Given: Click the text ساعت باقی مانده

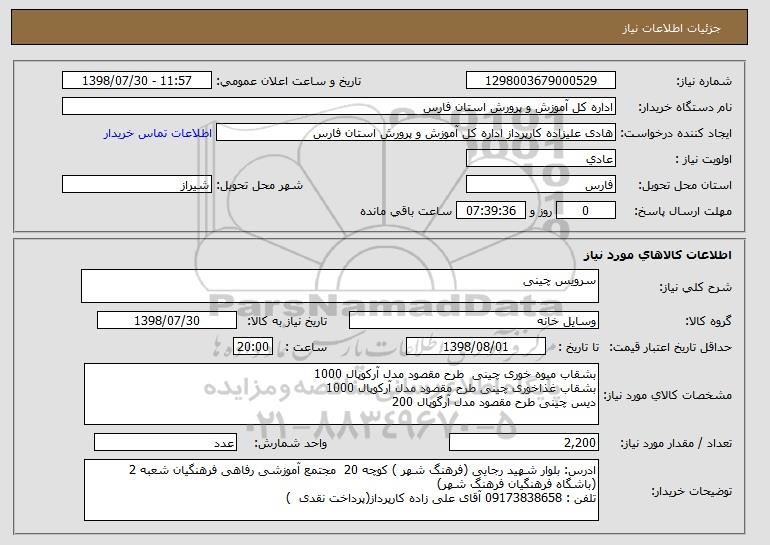Looking at the screenshot, I should click(406, 211).
